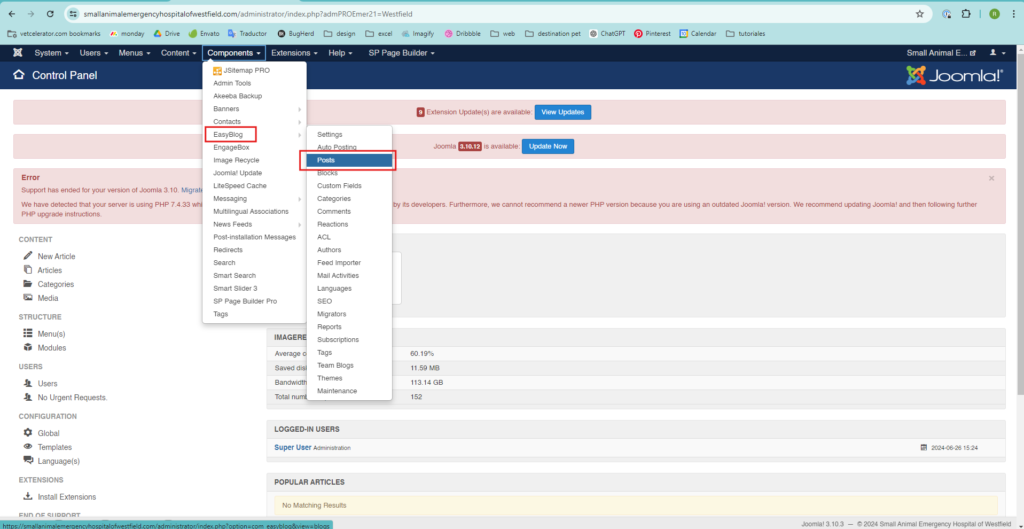1024x529 pixels.
Task: Open the Extensions dropdown menu
Action: point(294,52)
